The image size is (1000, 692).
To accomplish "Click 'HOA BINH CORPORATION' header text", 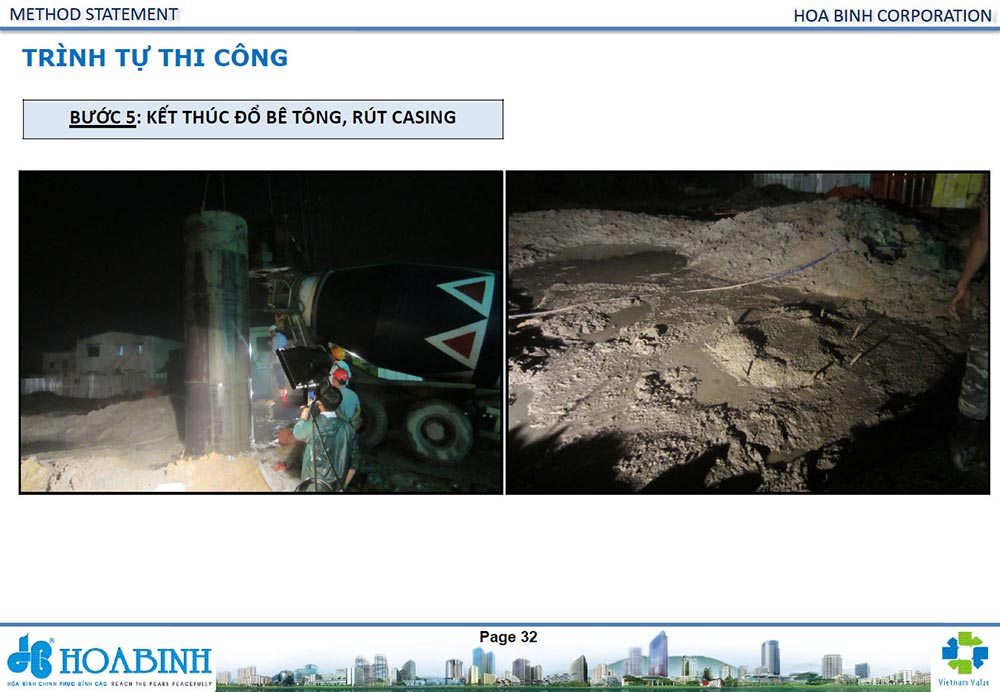I will tap(892, 16).
